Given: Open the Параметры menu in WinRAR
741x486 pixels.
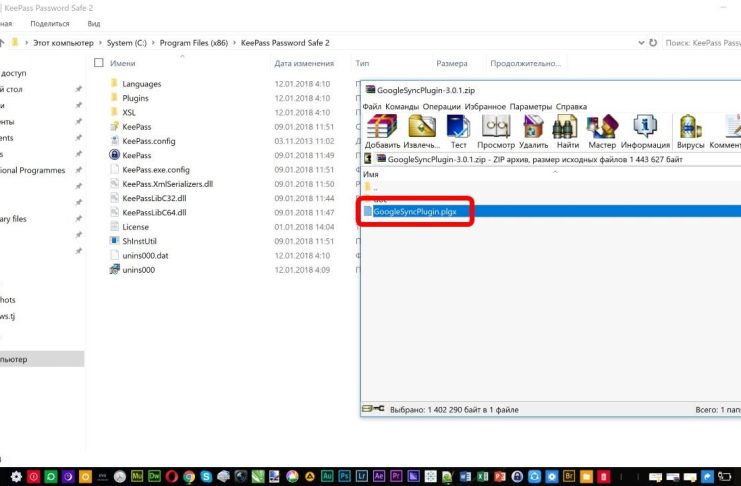Looking at the screenshot, I should tap(531, 106).
